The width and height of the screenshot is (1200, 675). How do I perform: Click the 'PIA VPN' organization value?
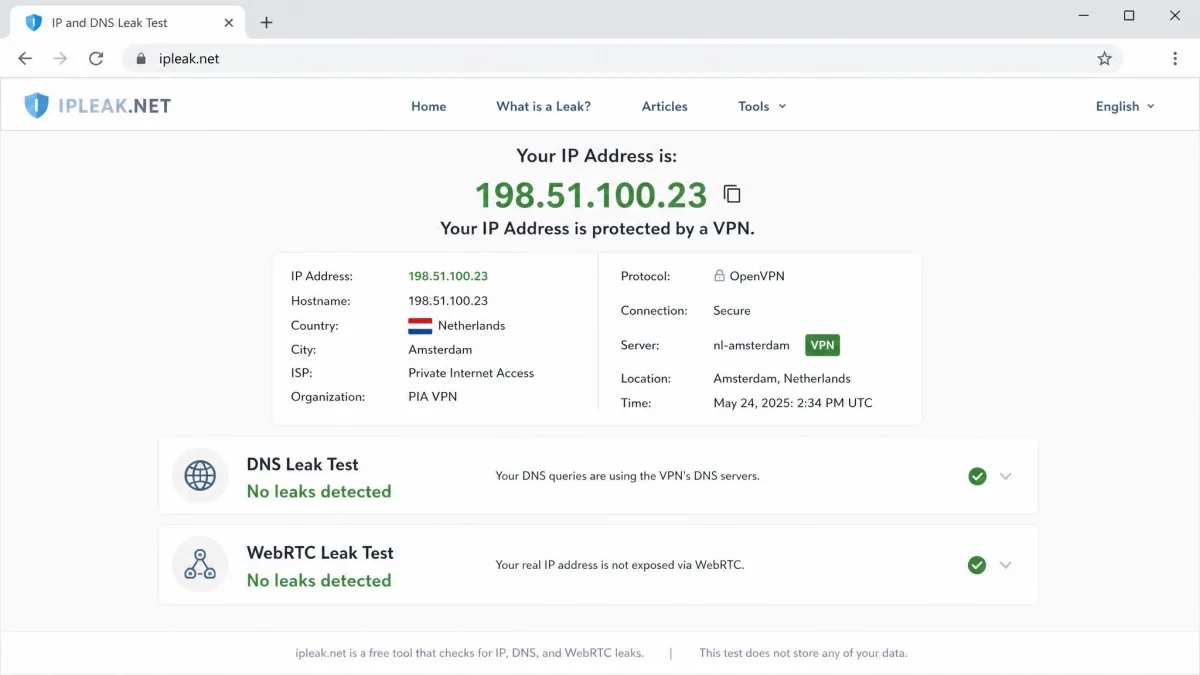432,397
